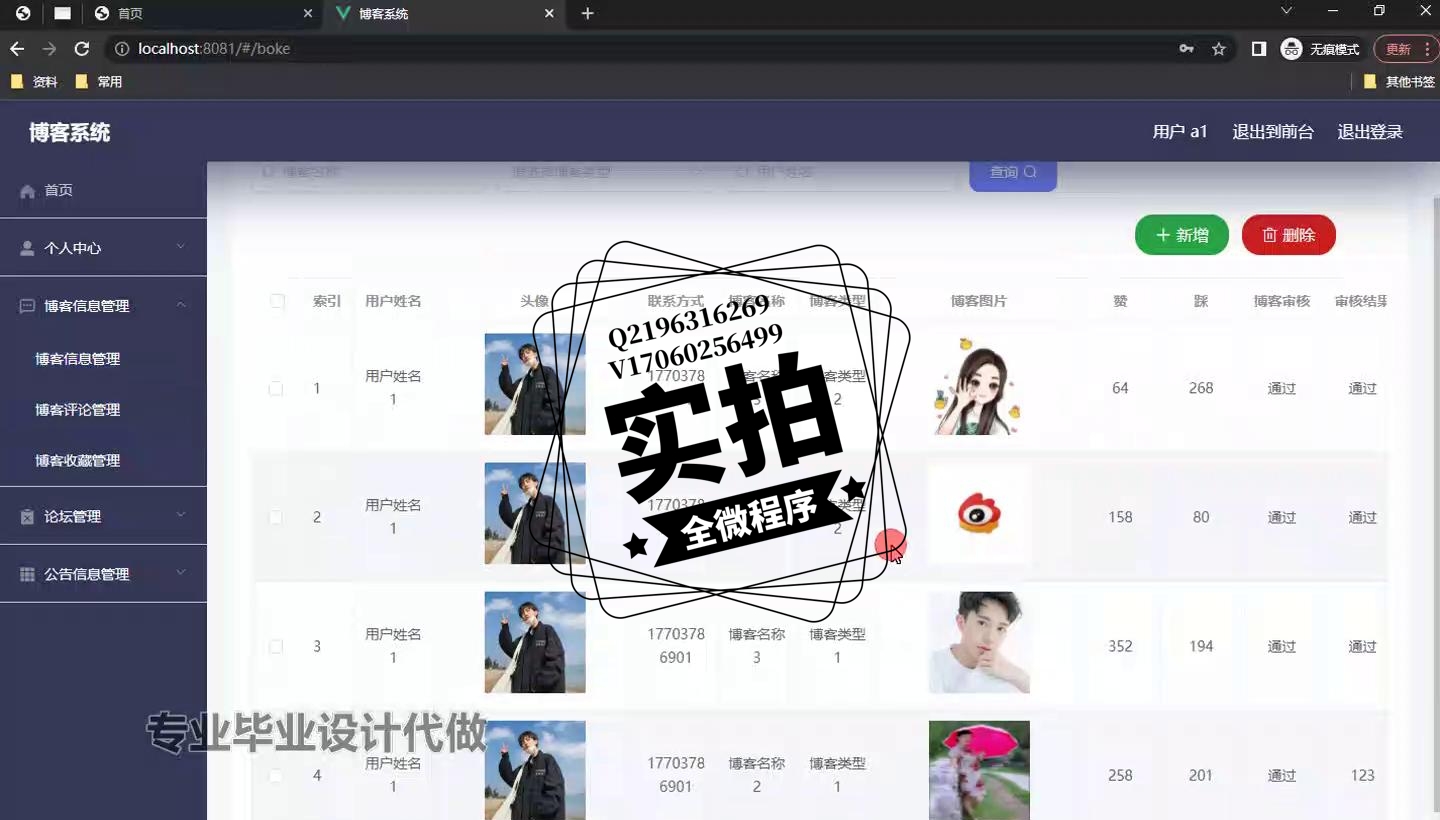Screen dimensions: 1440x820
Task: Click the green 新增 button
Action: [1182, 235]
